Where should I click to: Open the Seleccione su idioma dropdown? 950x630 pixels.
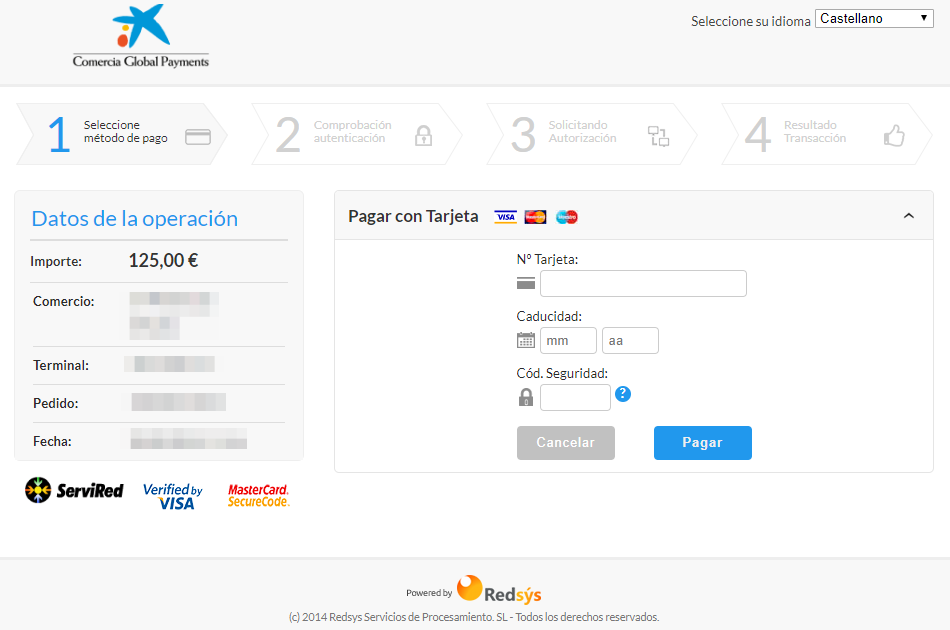pyautogui.click(x=873, y=17)
